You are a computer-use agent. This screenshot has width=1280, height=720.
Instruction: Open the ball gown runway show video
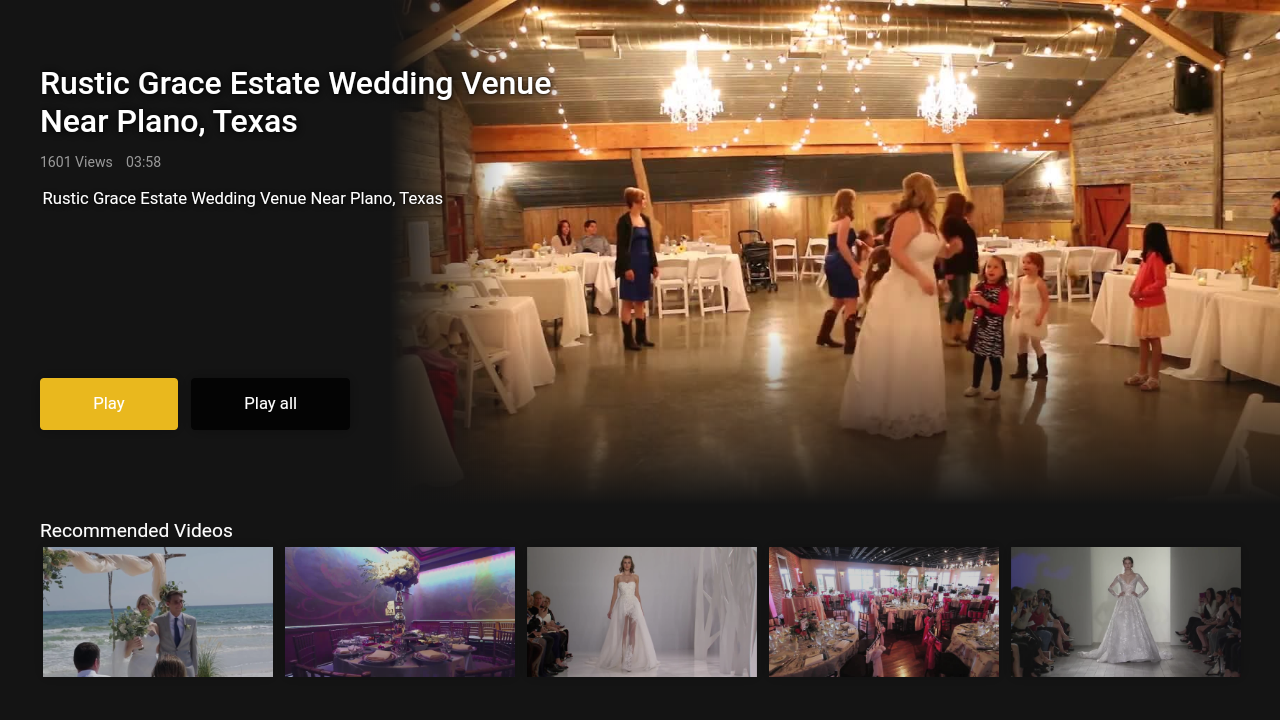(x=1126, y=612)
